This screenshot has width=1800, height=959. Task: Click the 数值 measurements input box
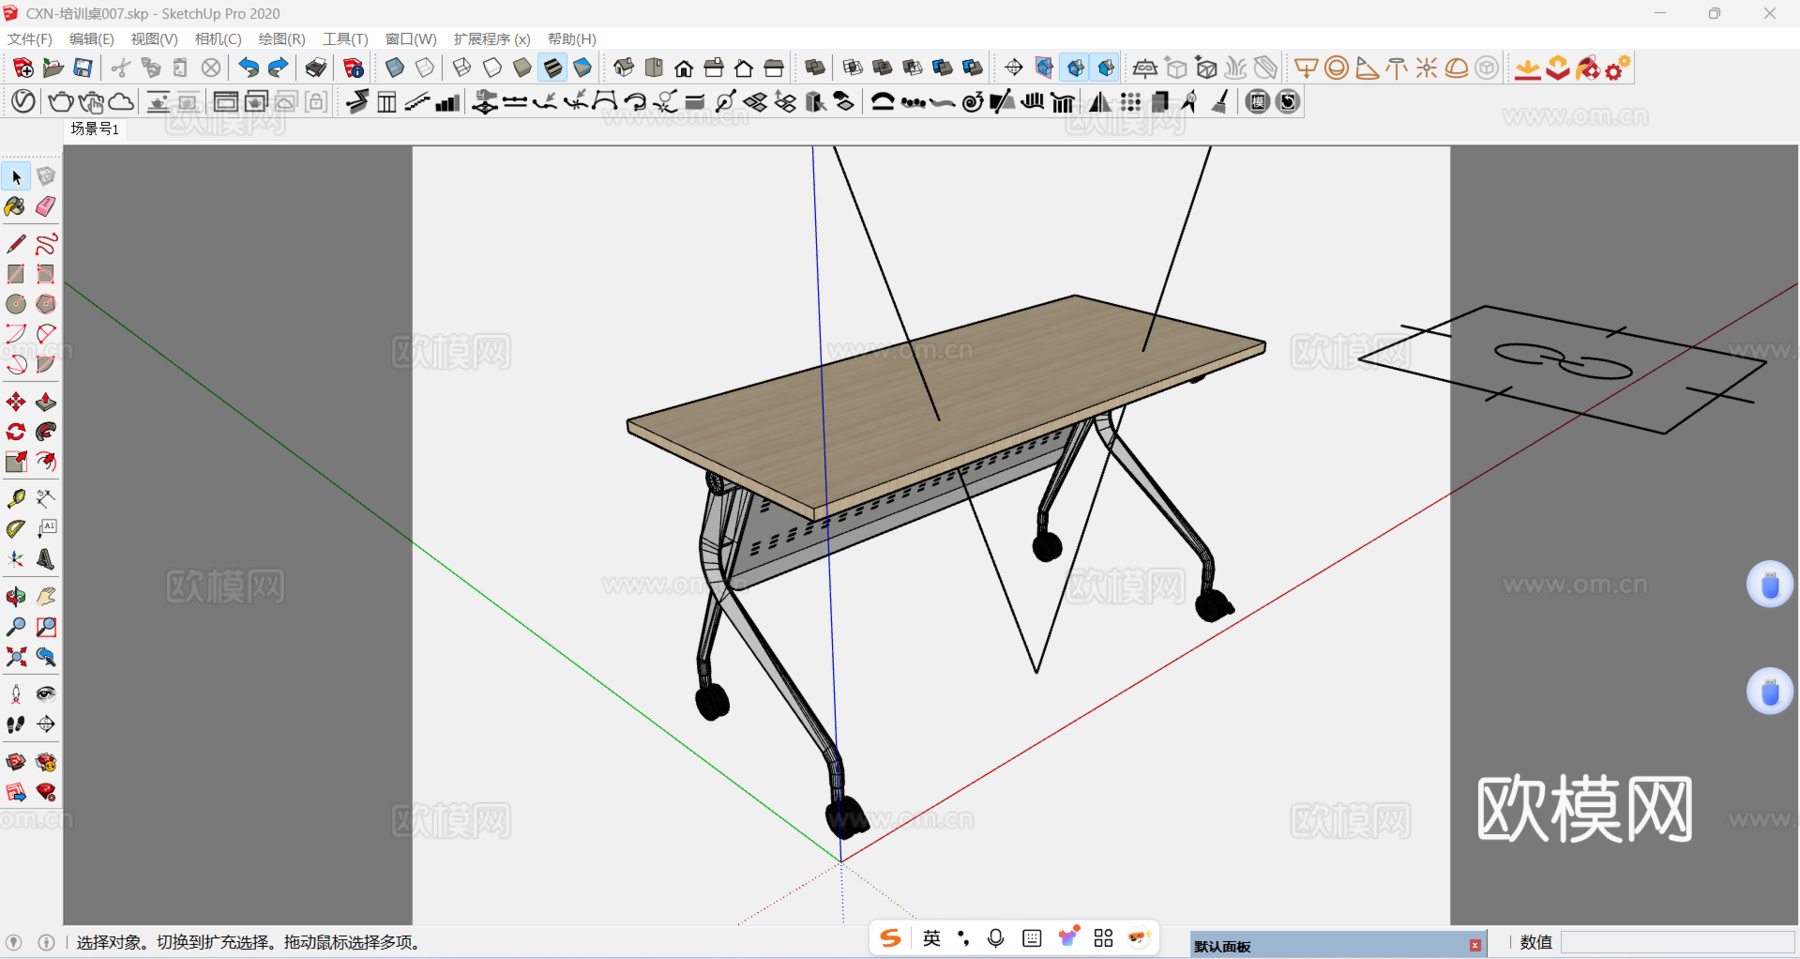pos(1677,942)
